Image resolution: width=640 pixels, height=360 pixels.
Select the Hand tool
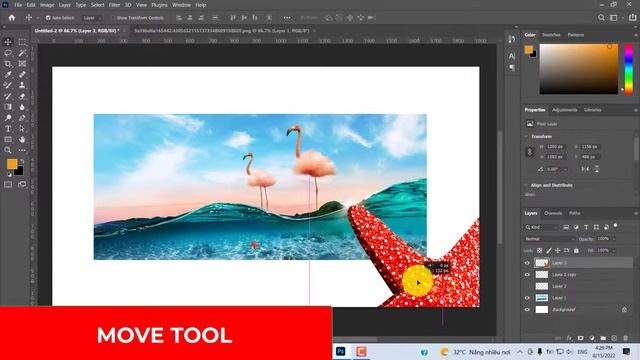coord(22,140)
